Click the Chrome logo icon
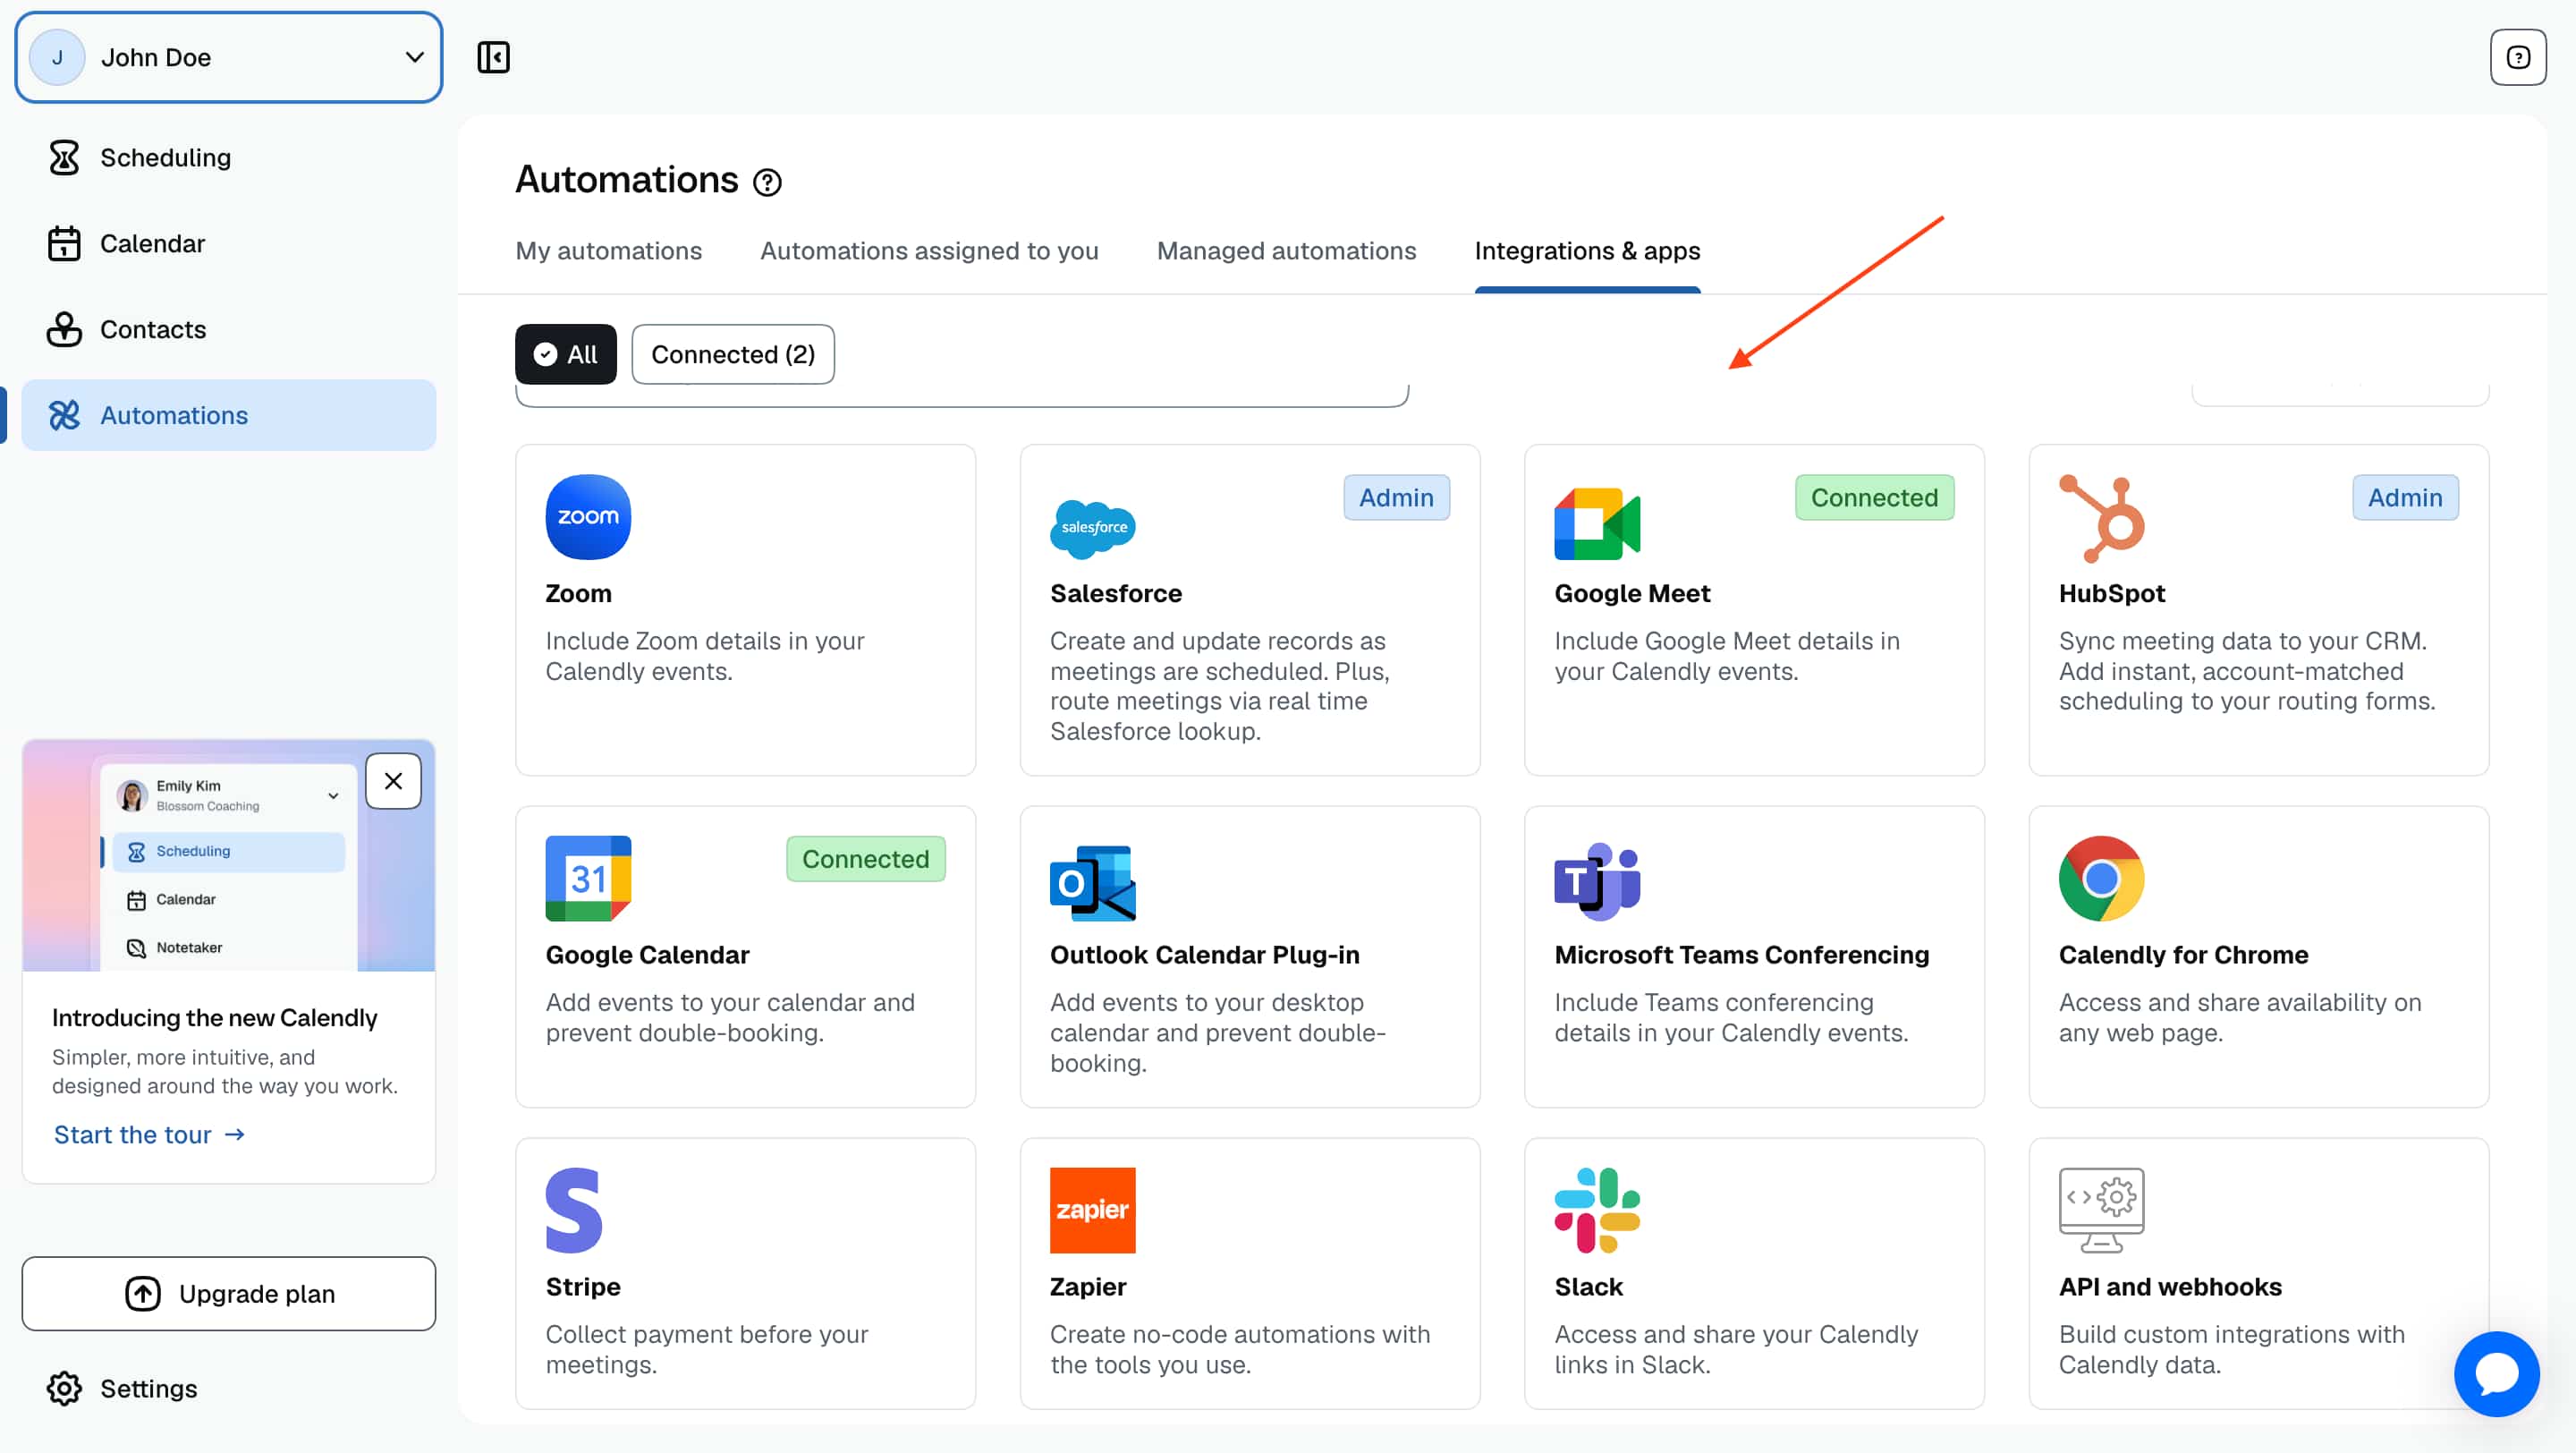This screenshot has height=1453, width=2576. [x=2101, y=878]
